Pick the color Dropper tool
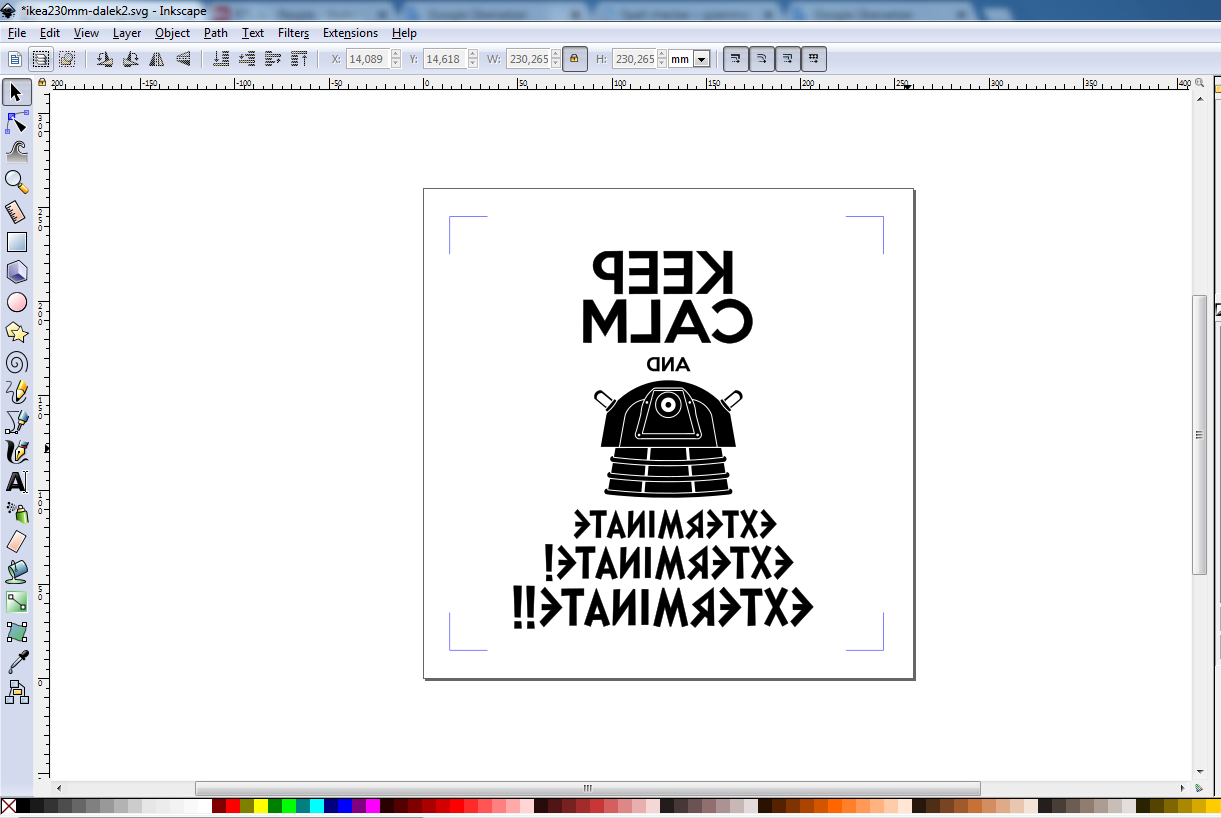The height and width of the screenshot is (818, 1221). tap(16, 662)
